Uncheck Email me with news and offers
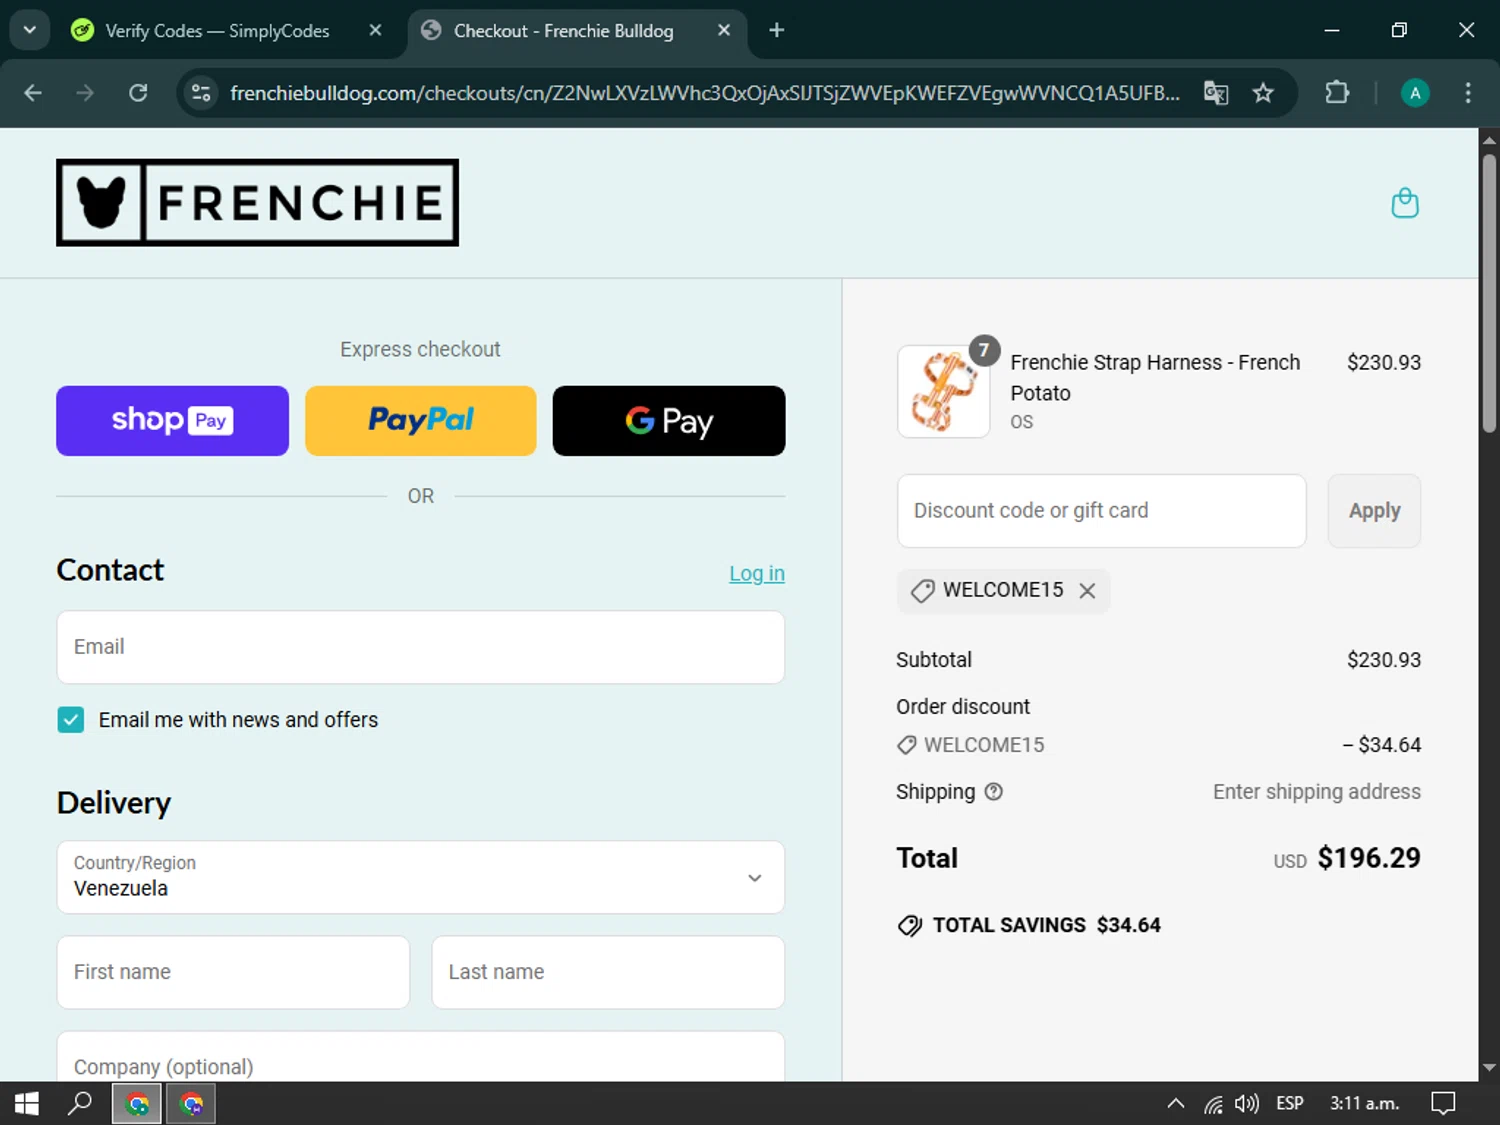Viewport: 1500px width, 1125px height. click(x=71, y=720)
